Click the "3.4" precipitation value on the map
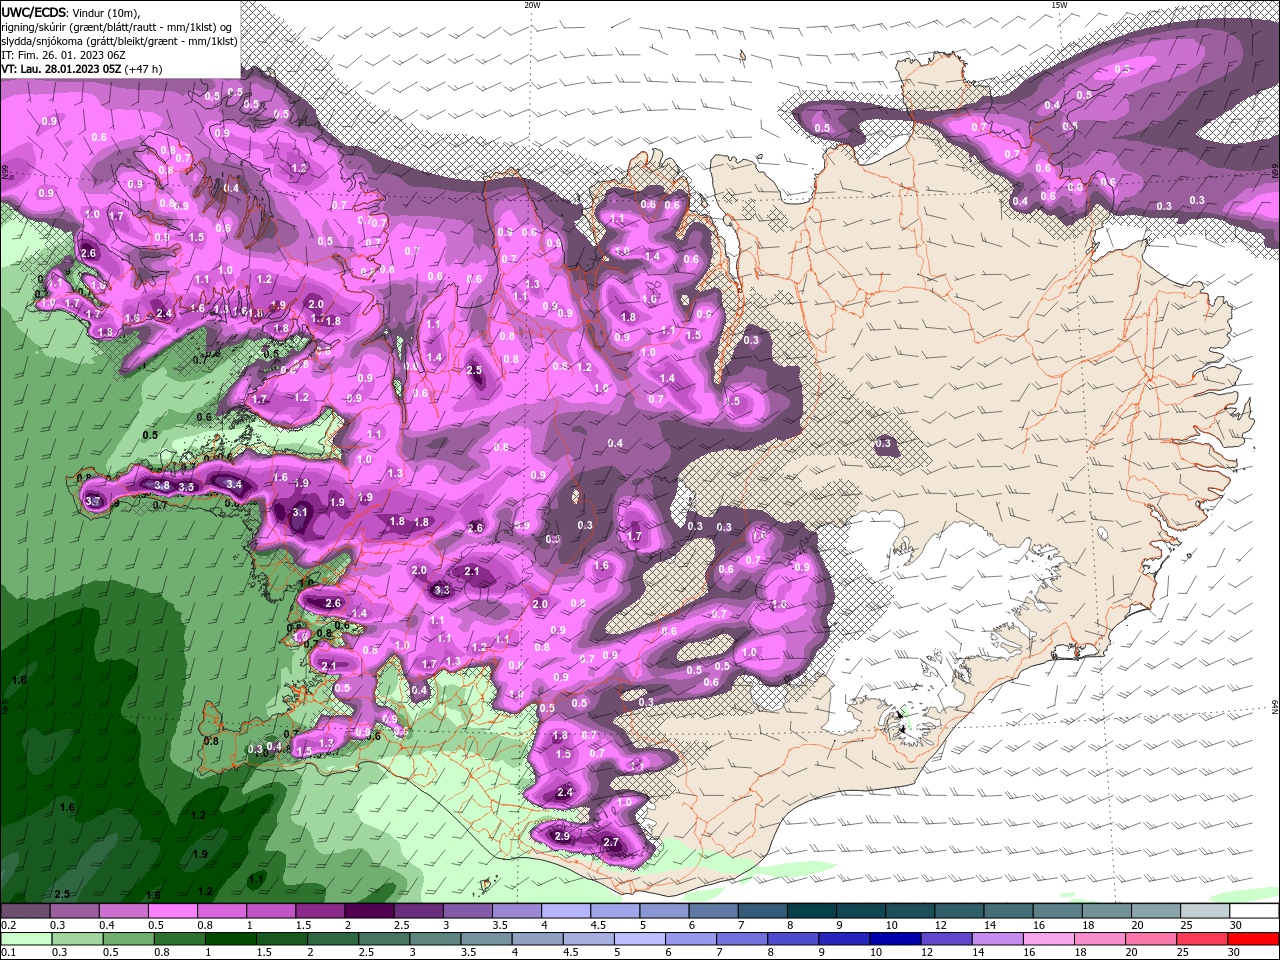 pyautogui.click(x=234, y=484)
